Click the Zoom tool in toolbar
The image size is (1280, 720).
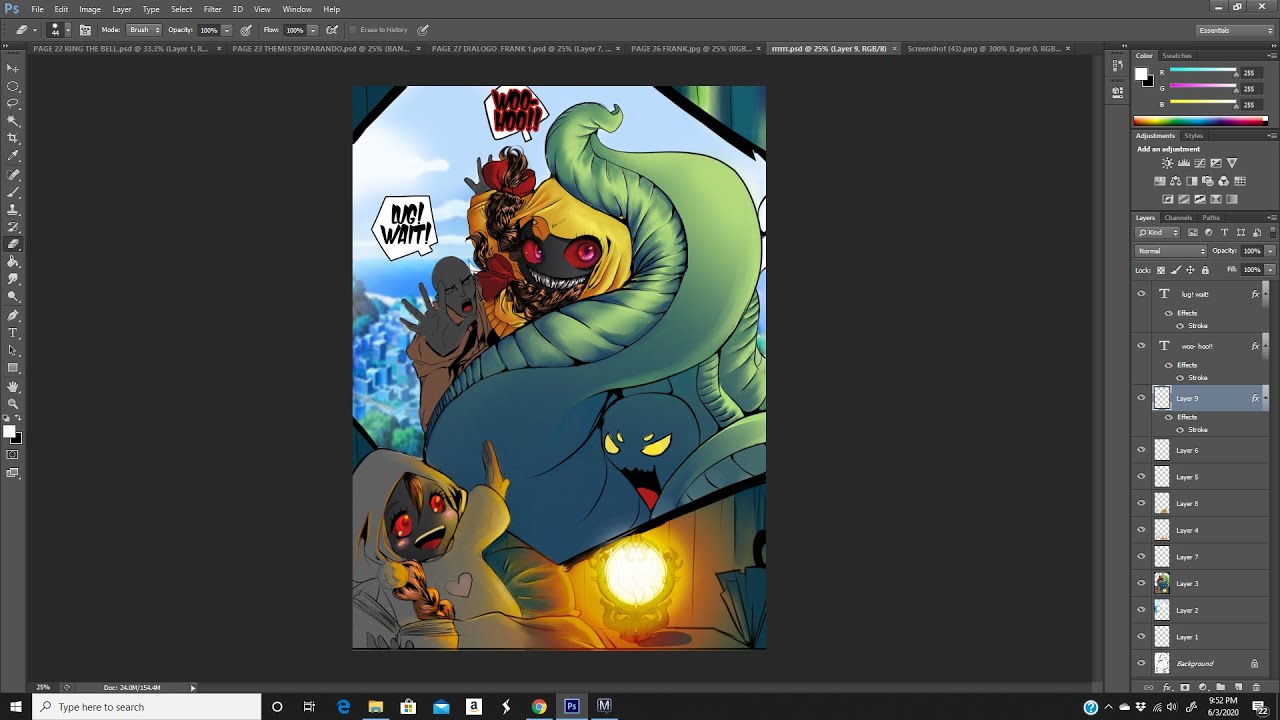point(13,403)
